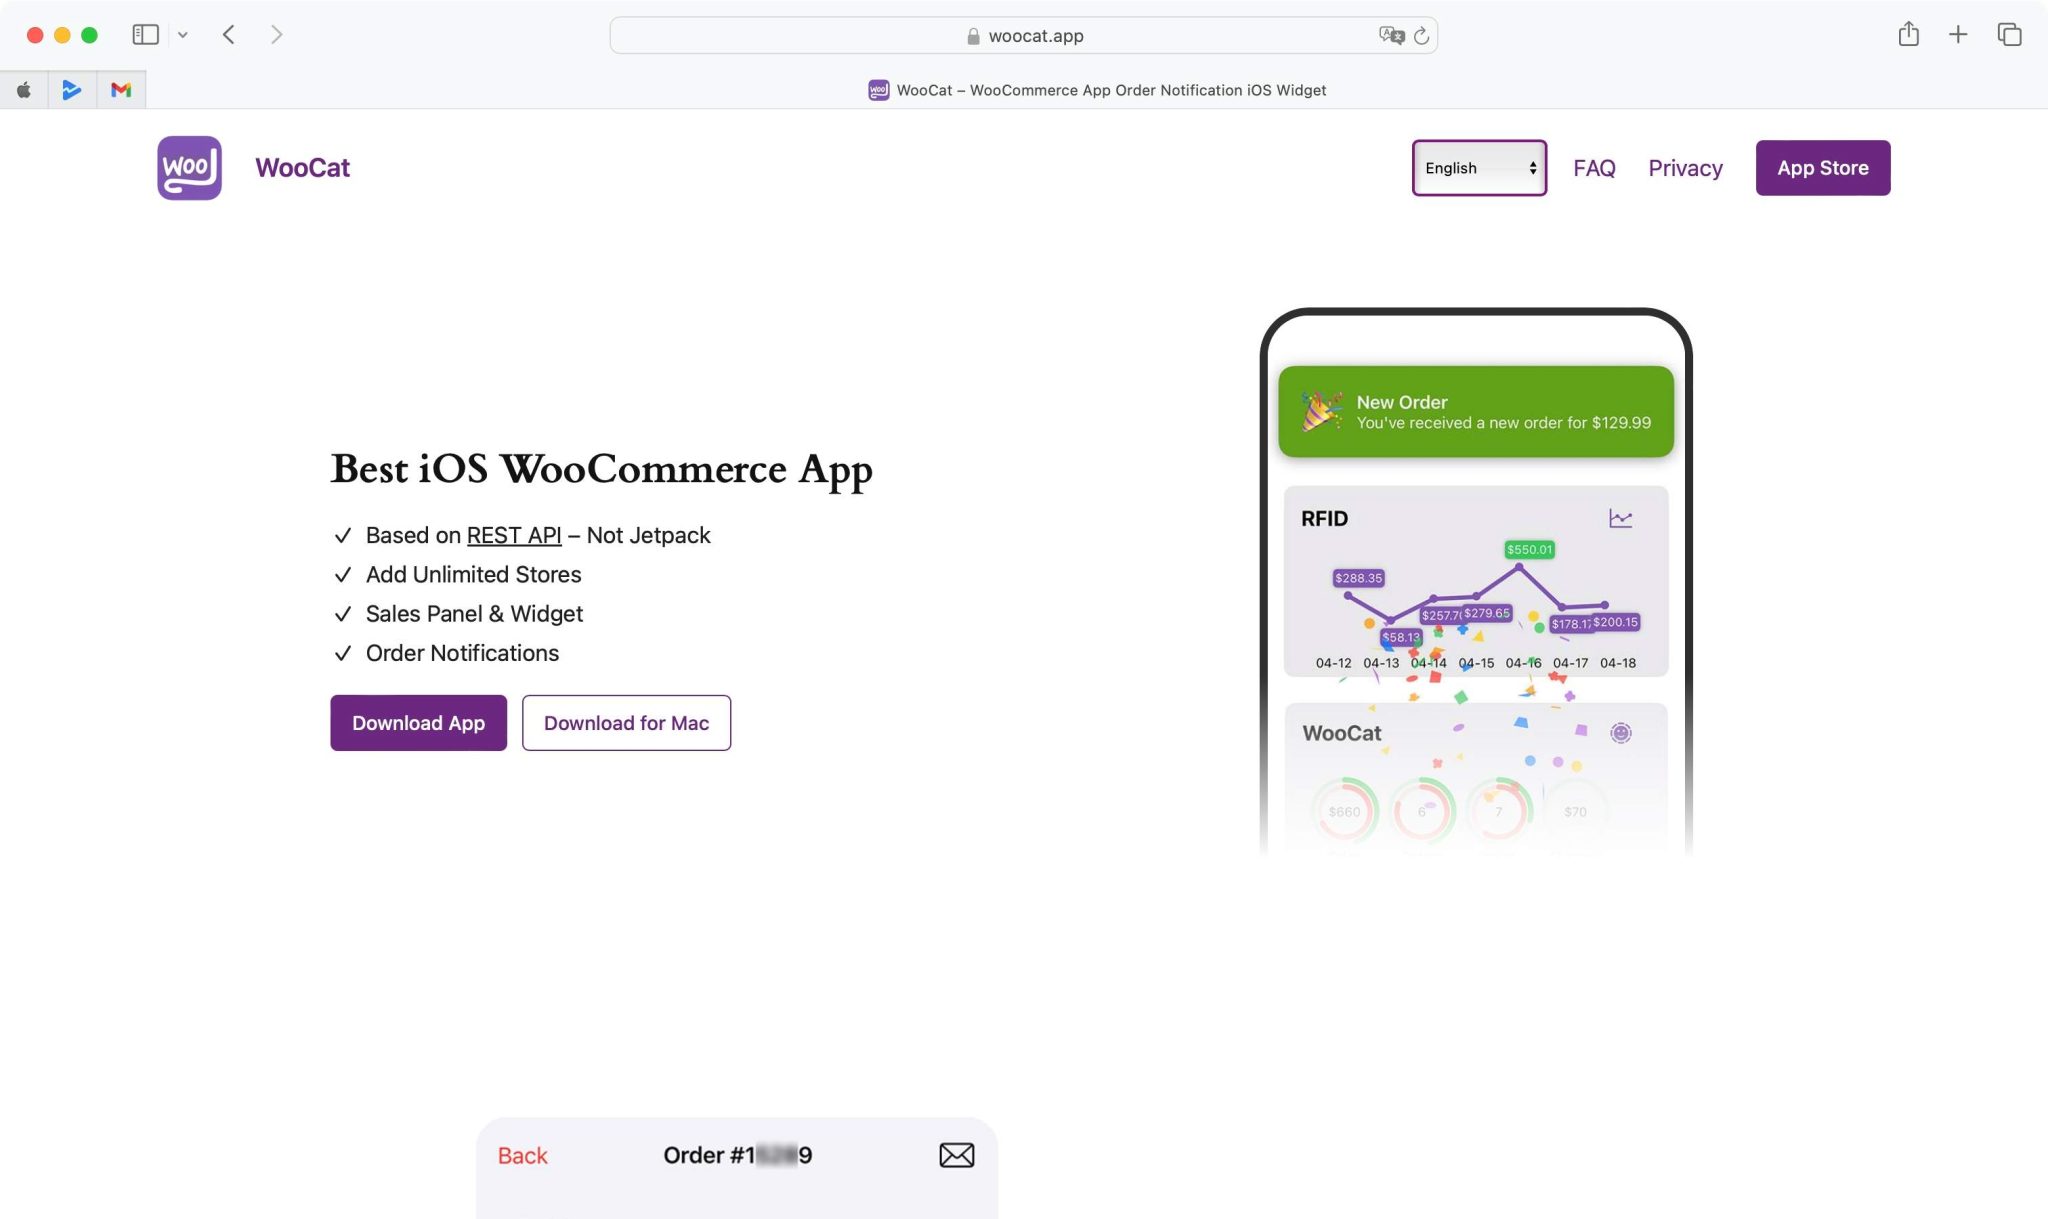Expand the sidebar options chevron

pos(182,34)
